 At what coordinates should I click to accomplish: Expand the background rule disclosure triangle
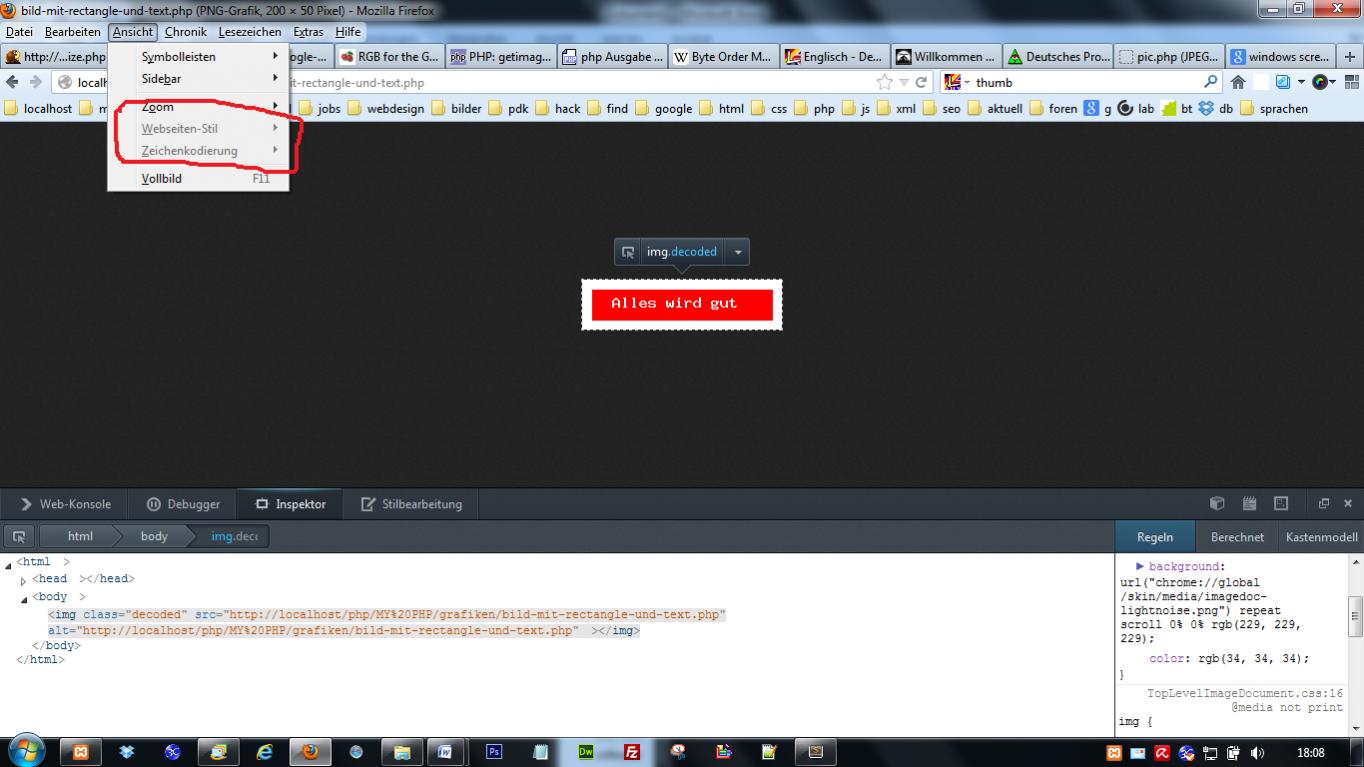click(1140, 567)
